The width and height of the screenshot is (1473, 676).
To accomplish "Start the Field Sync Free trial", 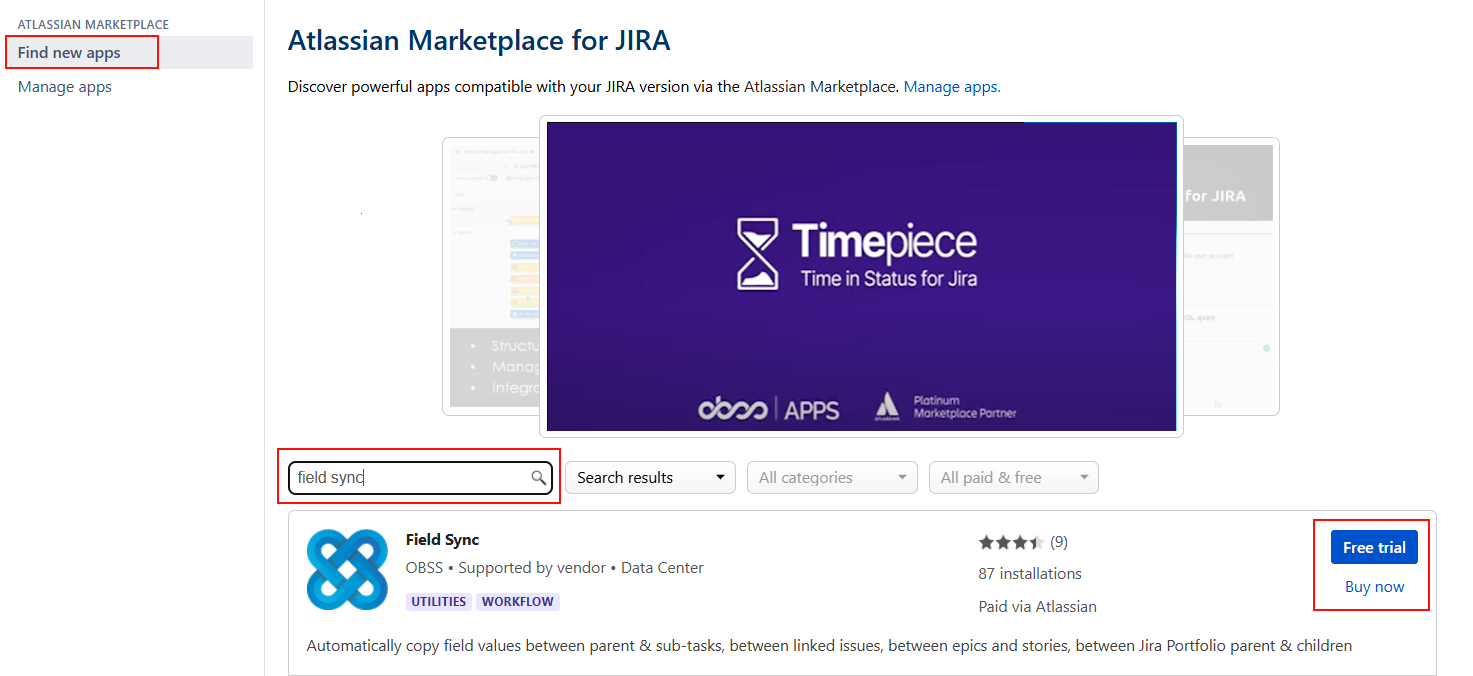I will tap(1373, 547).
